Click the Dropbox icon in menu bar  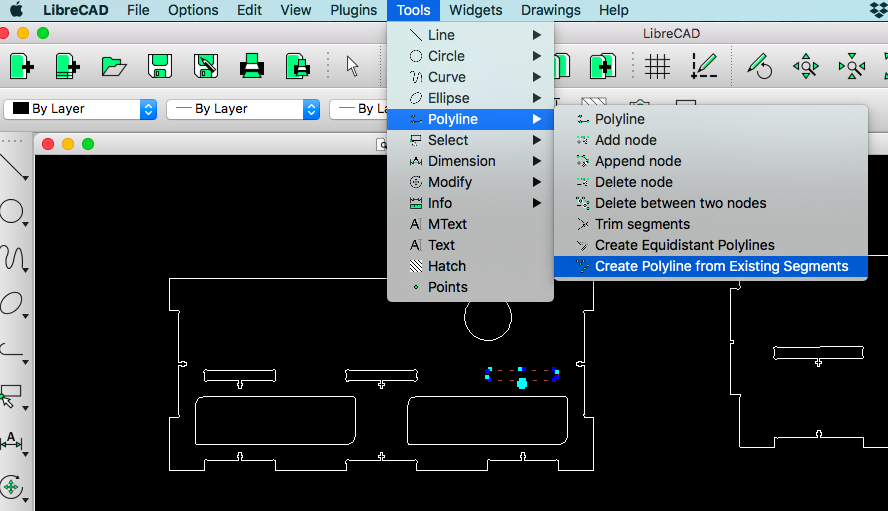pos(878,10)
